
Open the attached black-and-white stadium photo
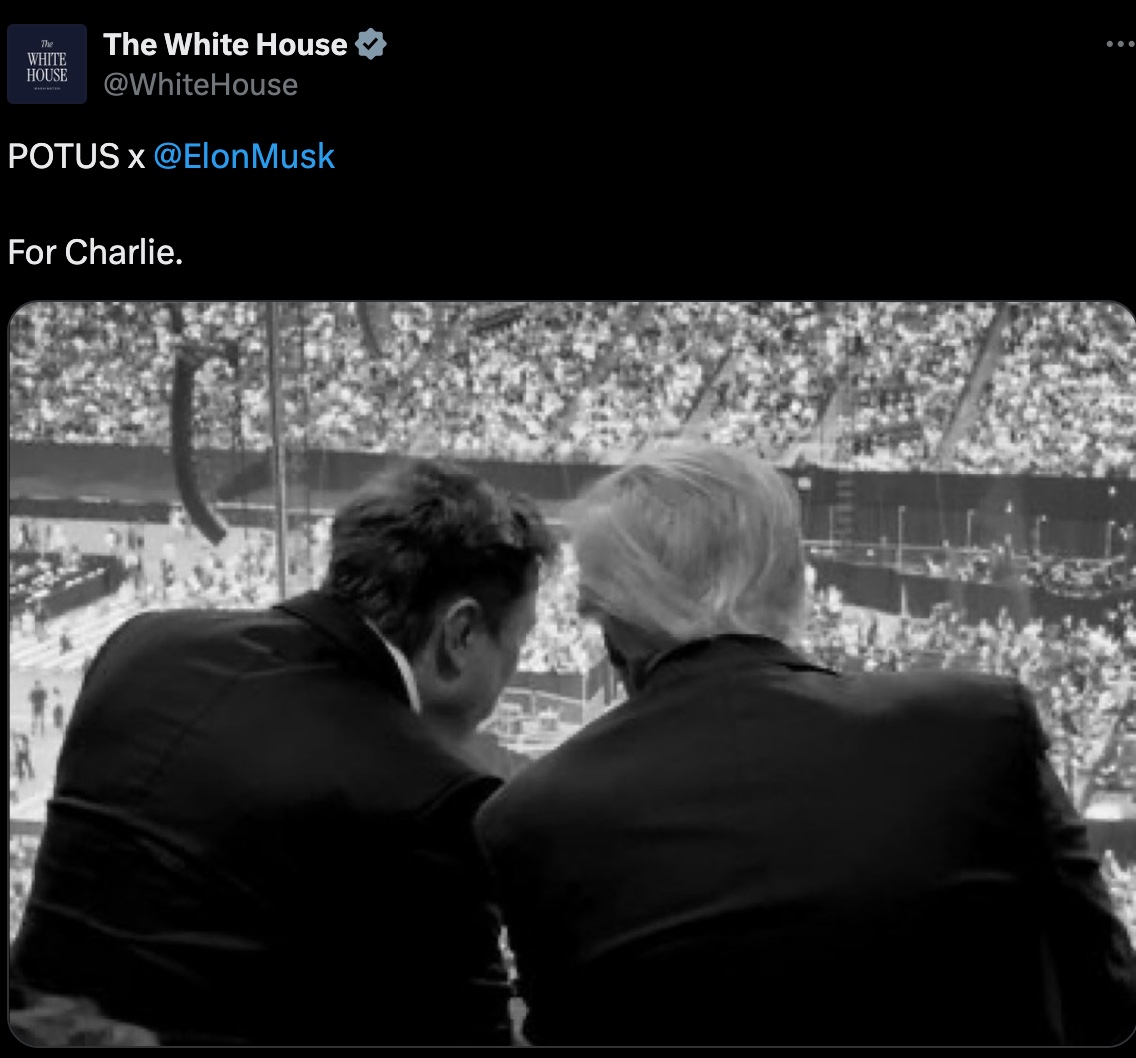tap(572, 674)
